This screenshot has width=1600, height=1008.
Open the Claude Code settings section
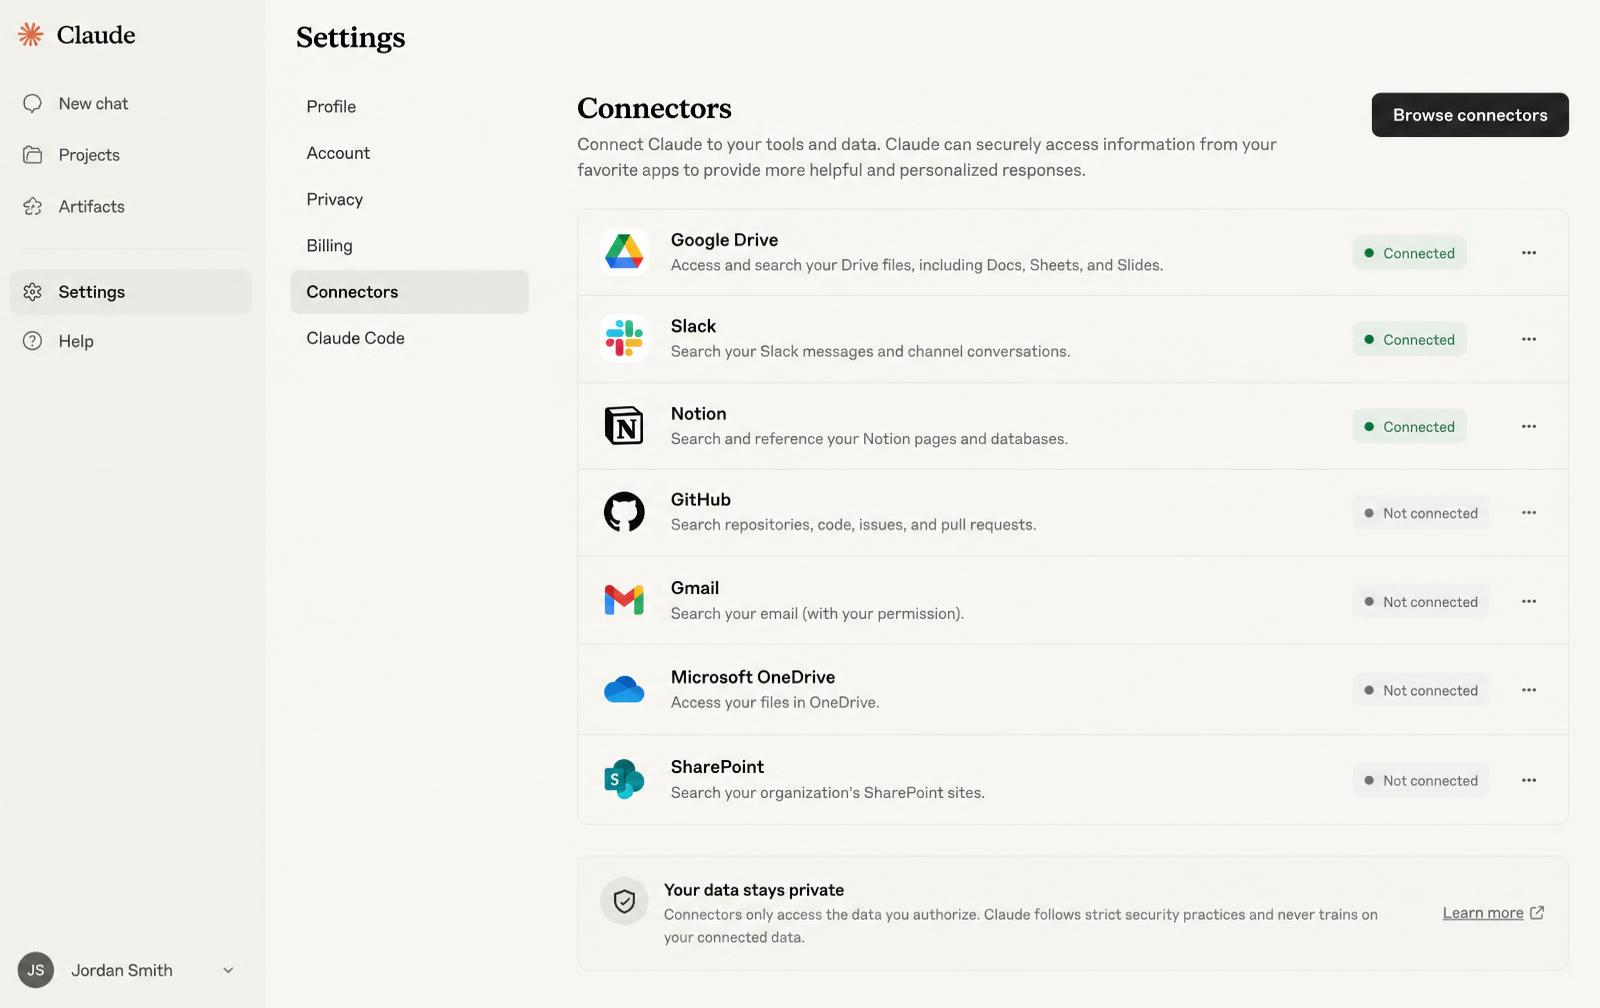click(x=410, y=338)
